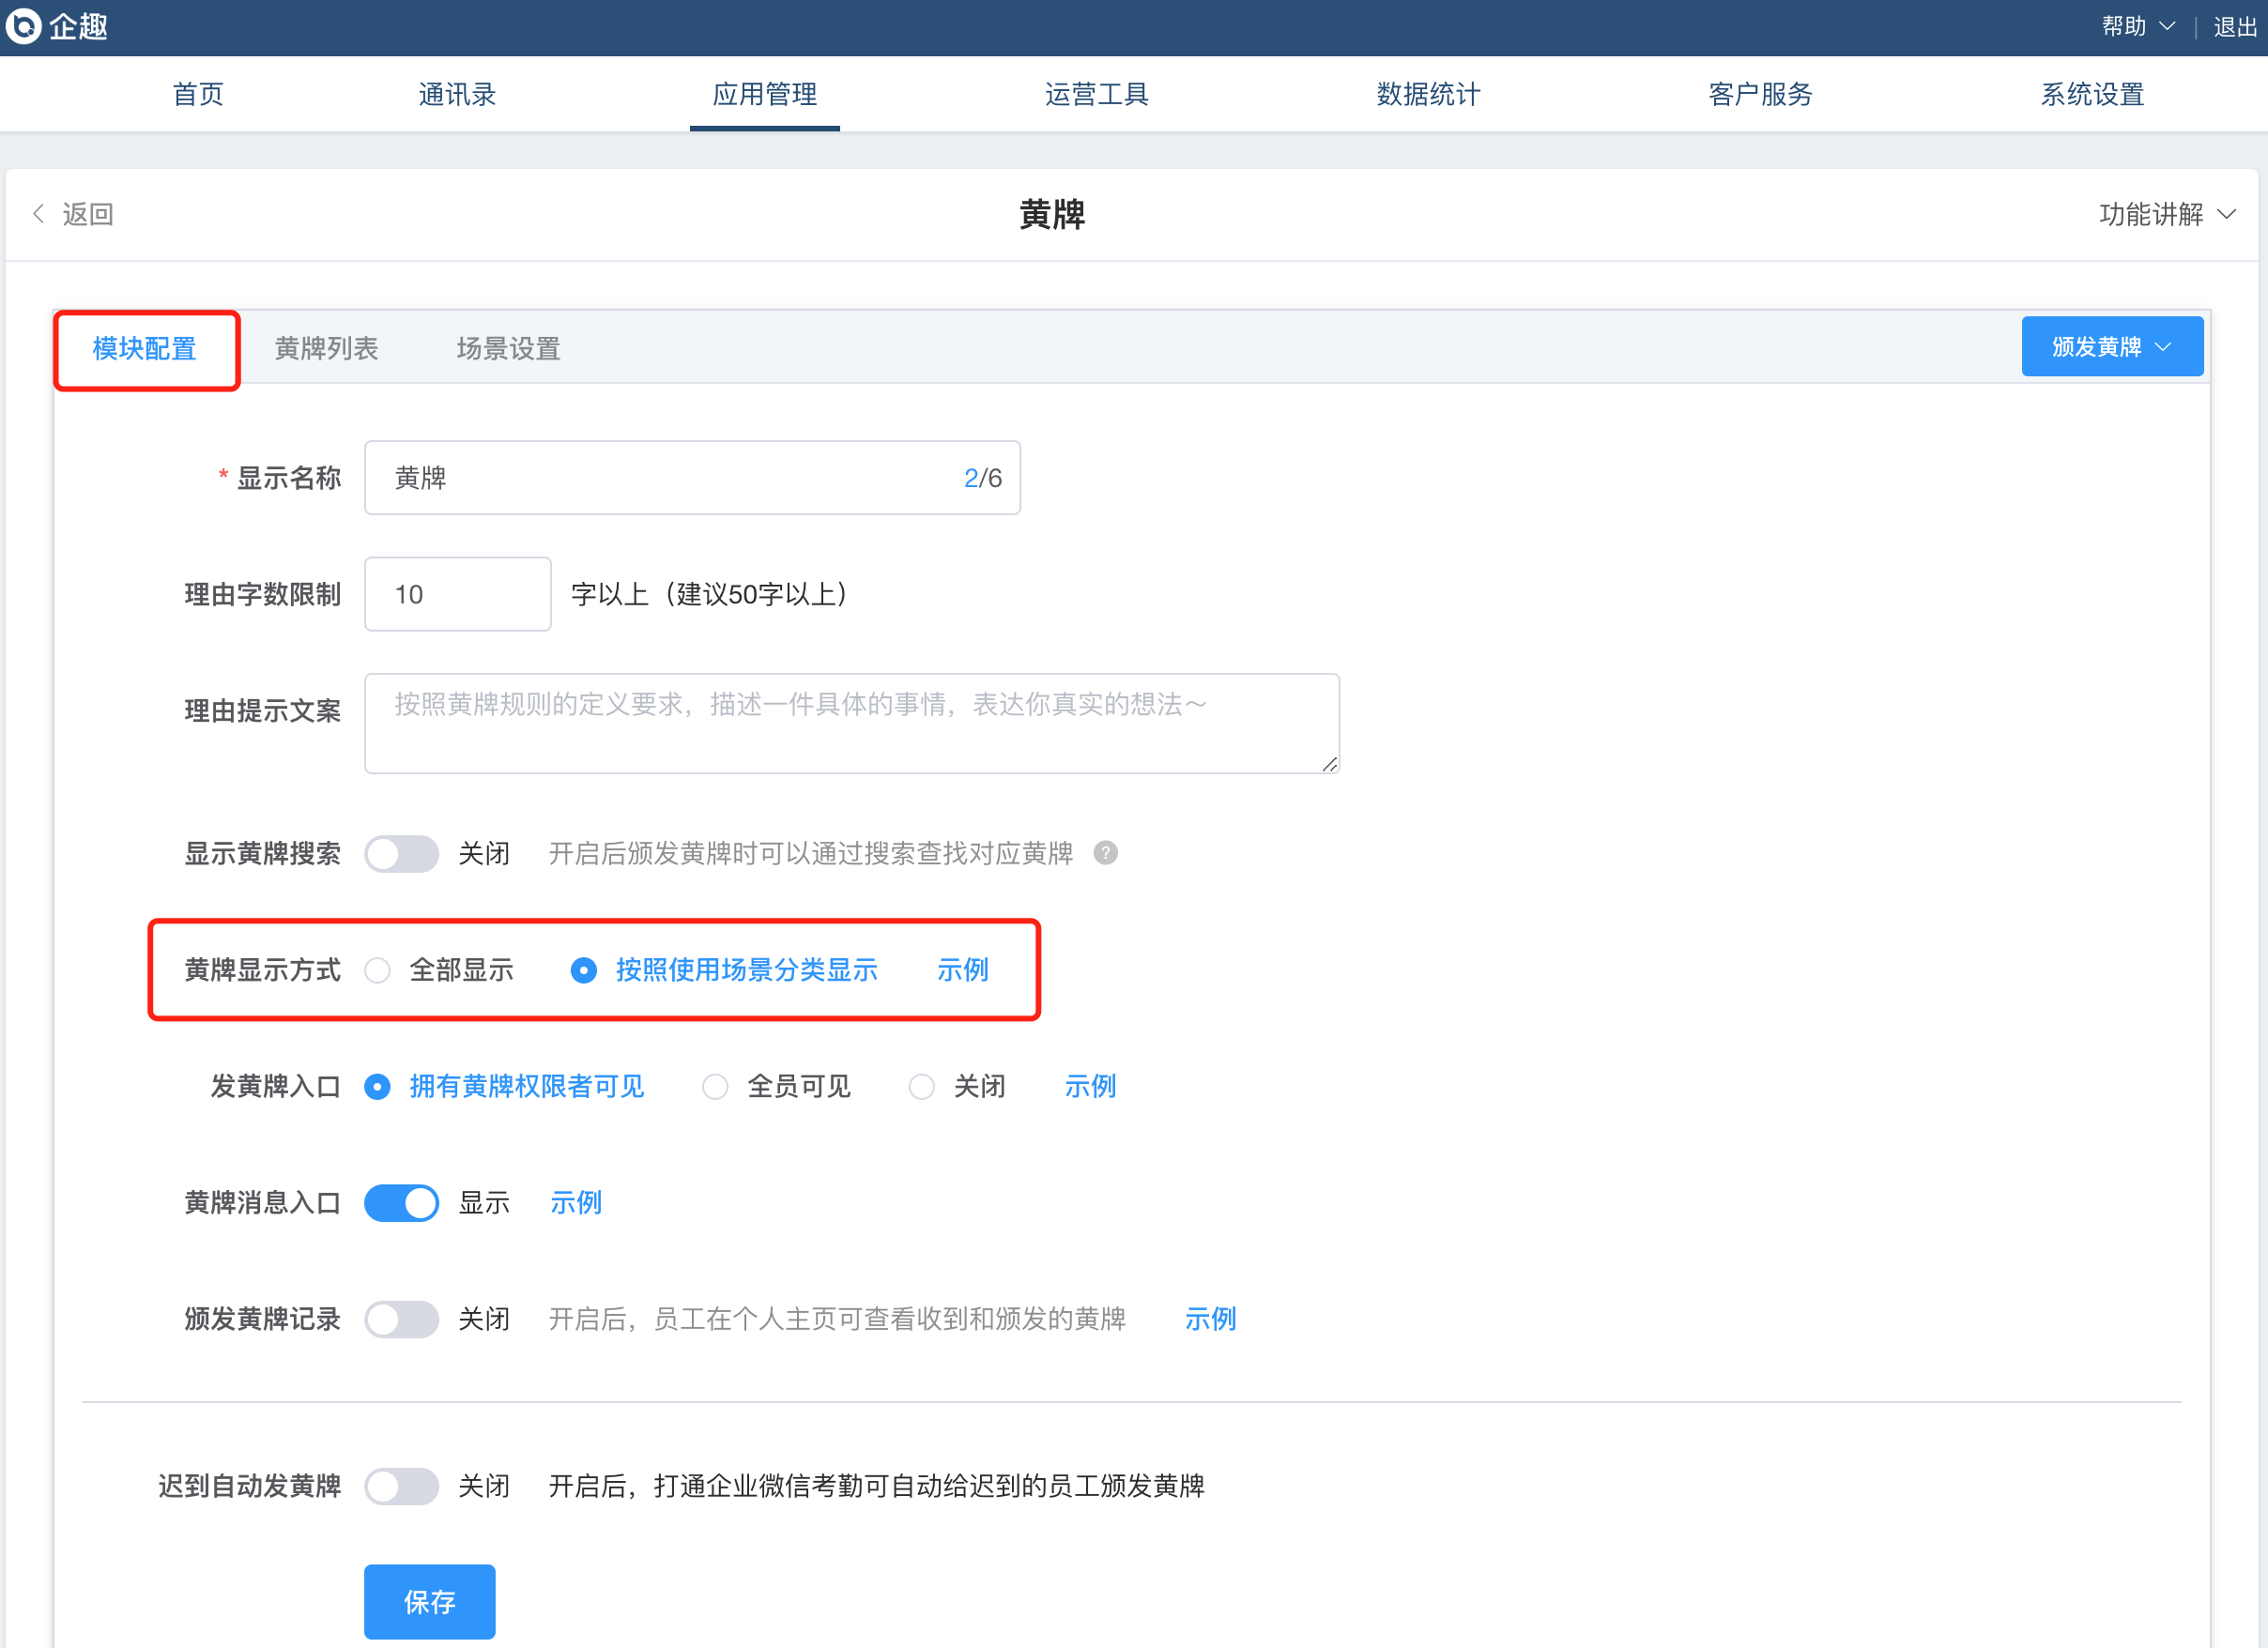Turn off the 黄牌消息入口 switch

click(x=401, y=1203)
